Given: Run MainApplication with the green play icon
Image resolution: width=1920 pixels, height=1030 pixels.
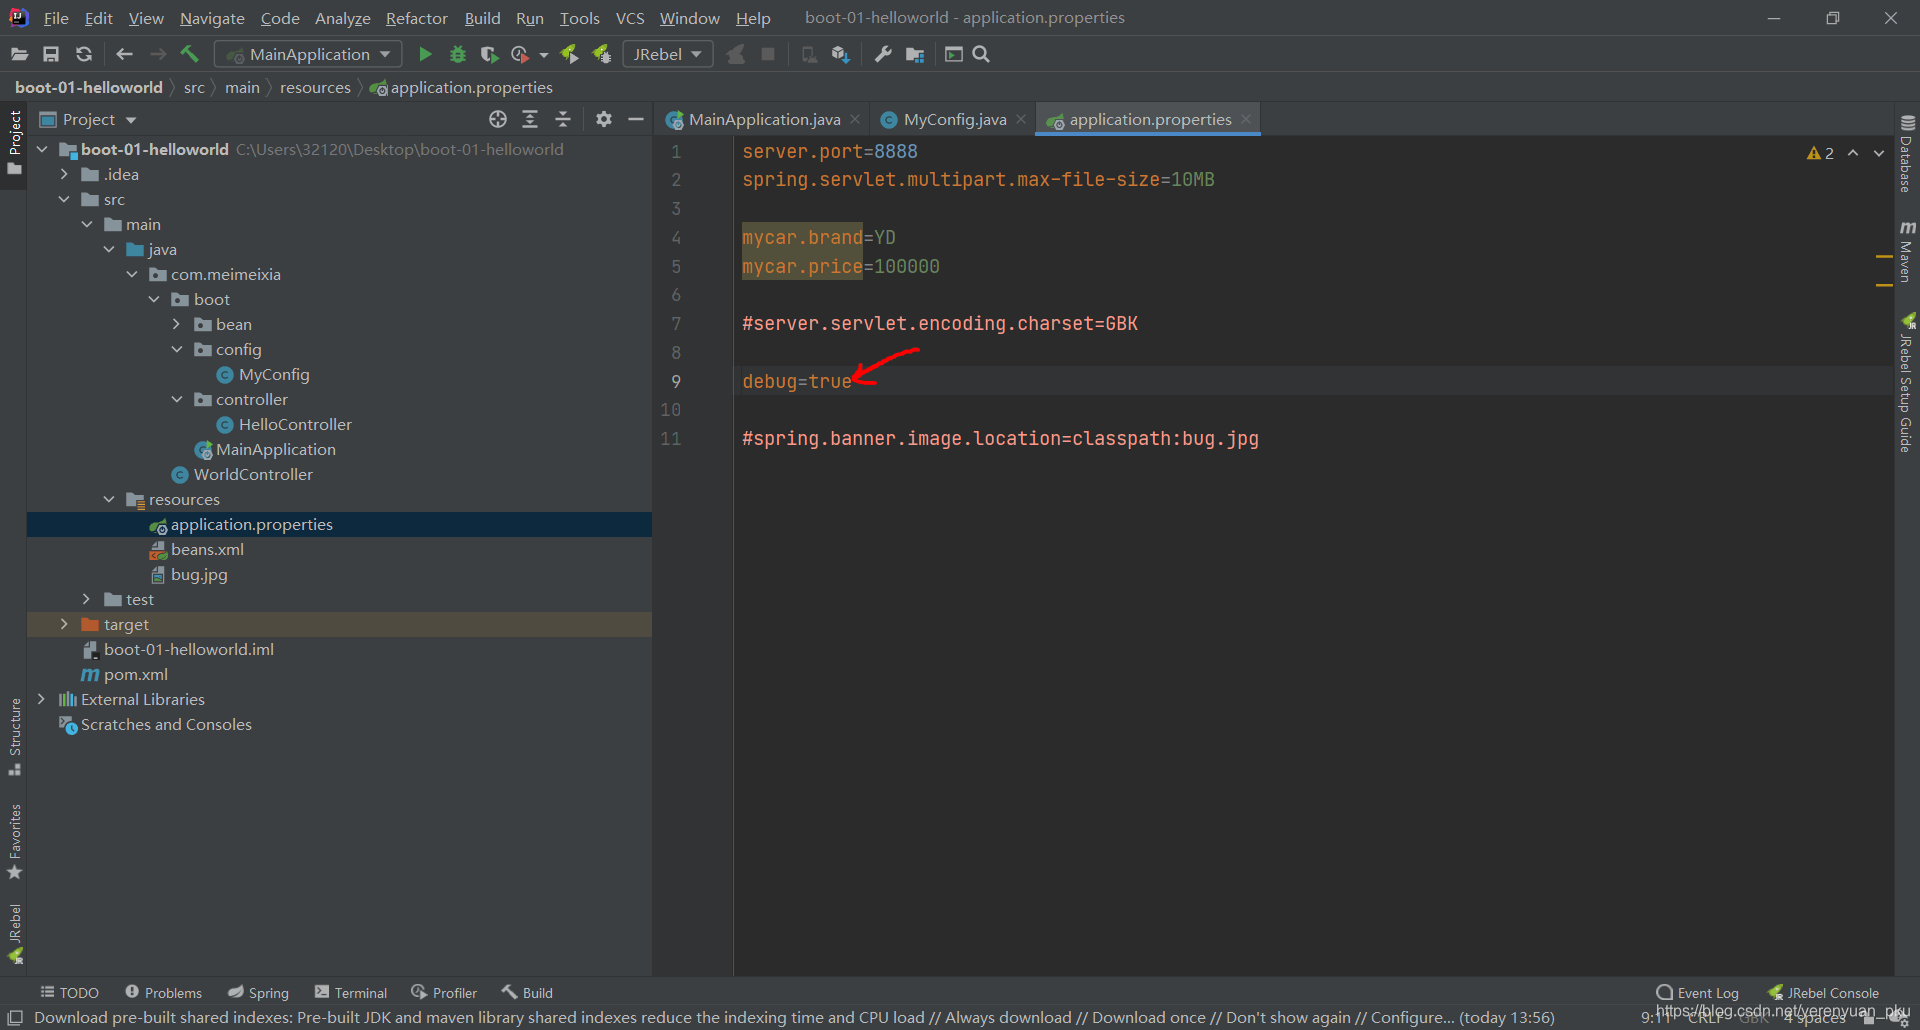Looking at the screenshot, I should pyautogui.click(x=425, y=54).
